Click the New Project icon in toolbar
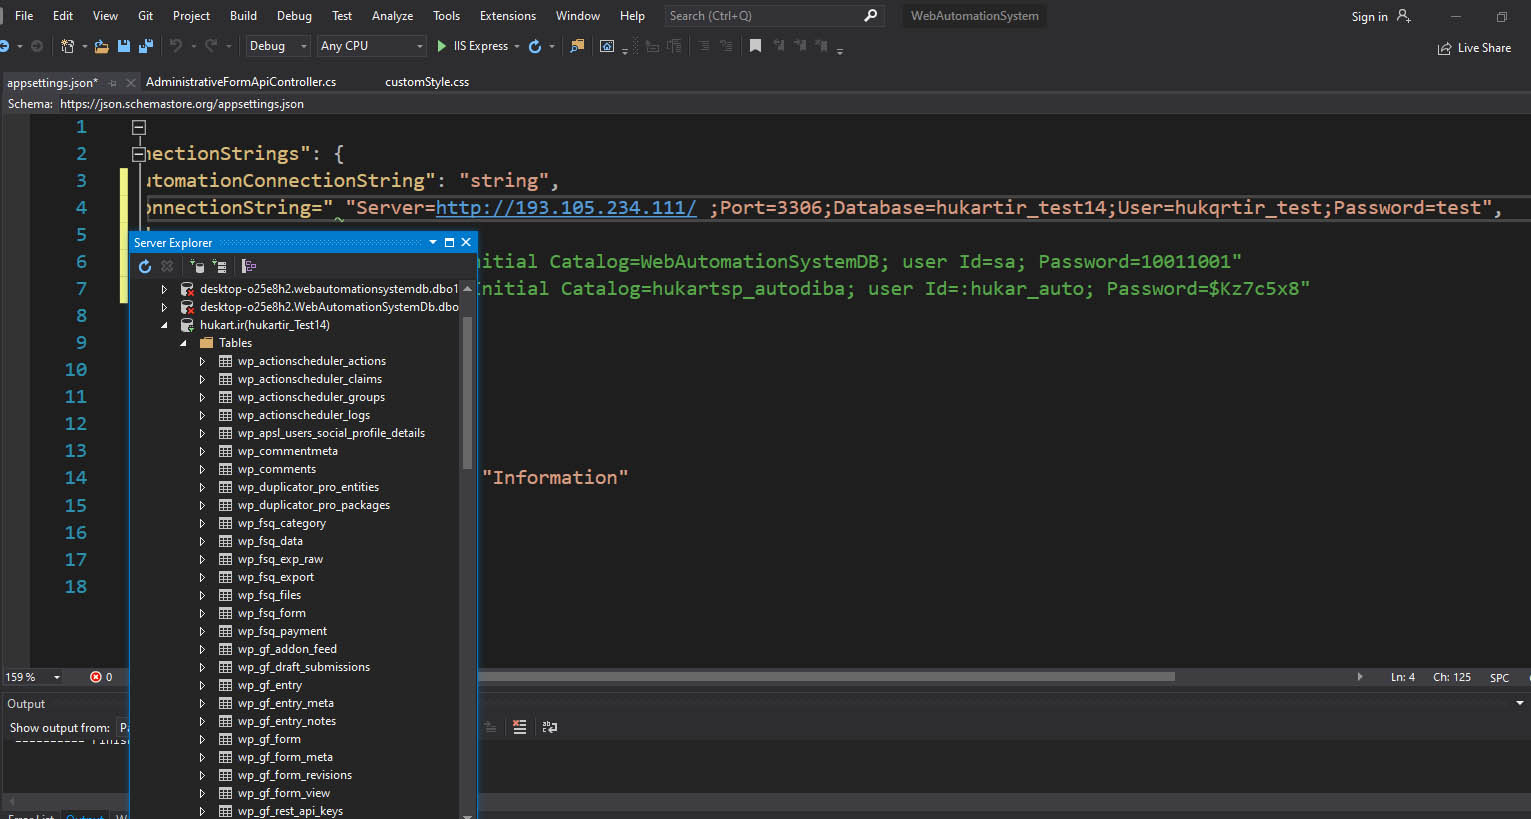Screen dimensions: 1531x819 coord(67,46)
